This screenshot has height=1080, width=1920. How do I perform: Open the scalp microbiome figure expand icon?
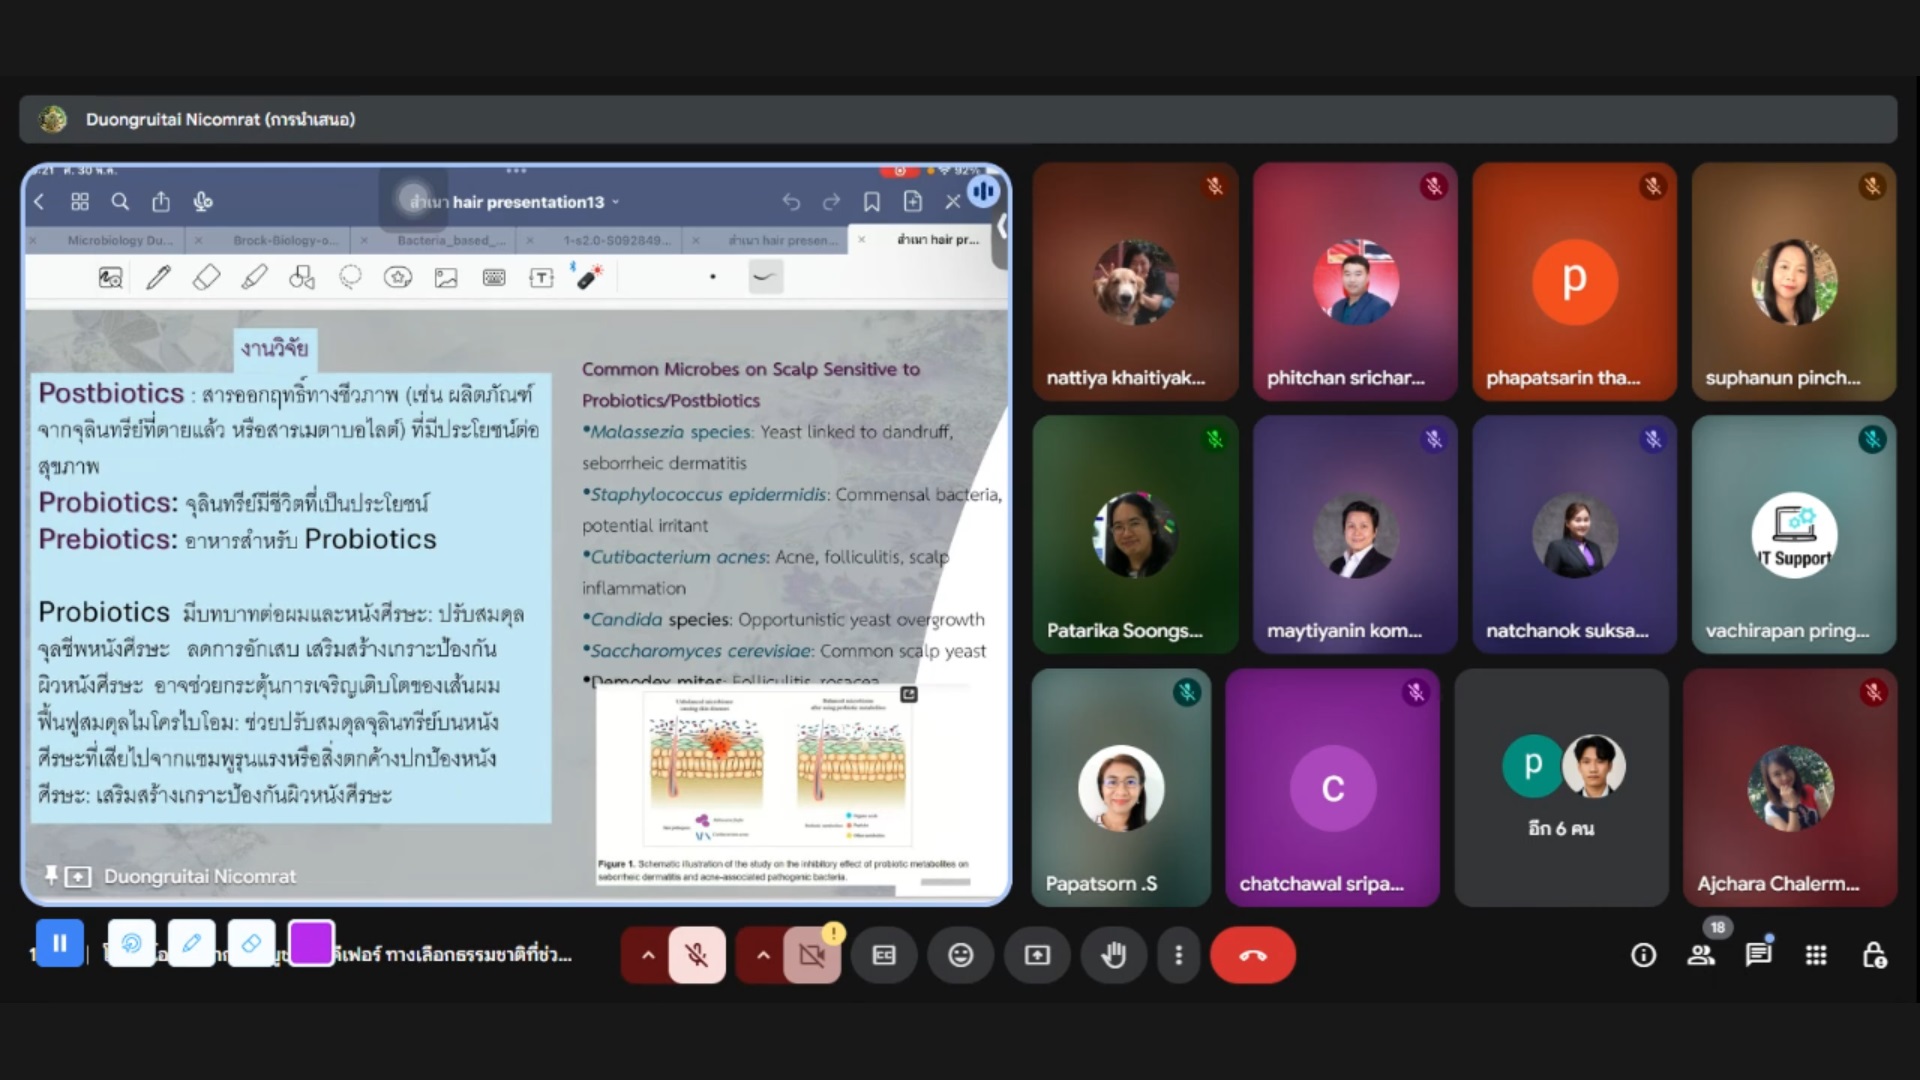tap(909, 694)
